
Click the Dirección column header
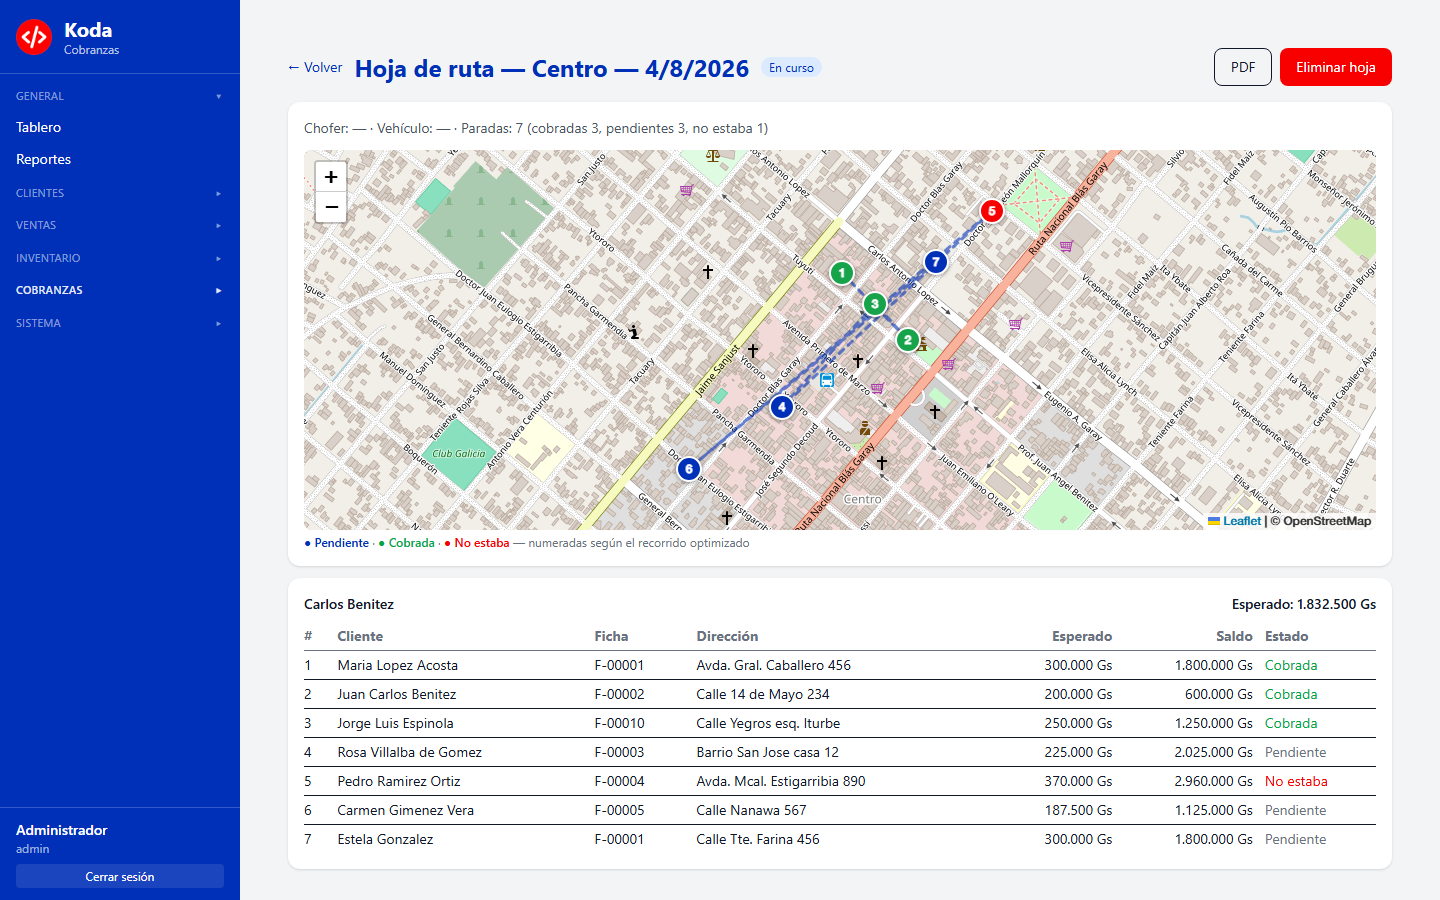(x=727, y=636)
